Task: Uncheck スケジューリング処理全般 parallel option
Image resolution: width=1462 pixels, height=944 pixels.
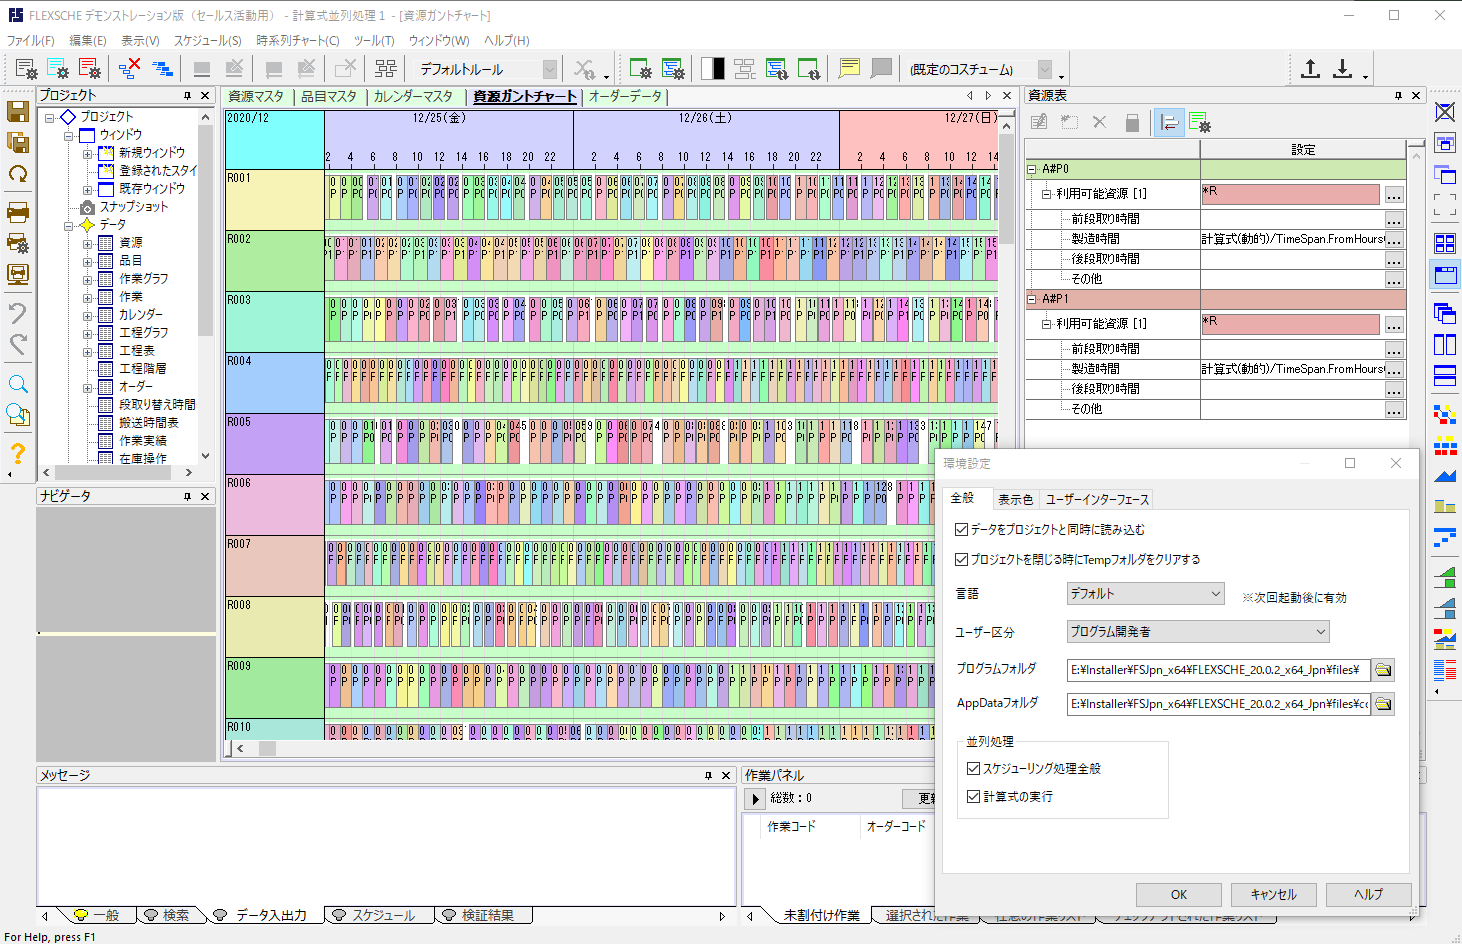Action: (x=974, y=769)
